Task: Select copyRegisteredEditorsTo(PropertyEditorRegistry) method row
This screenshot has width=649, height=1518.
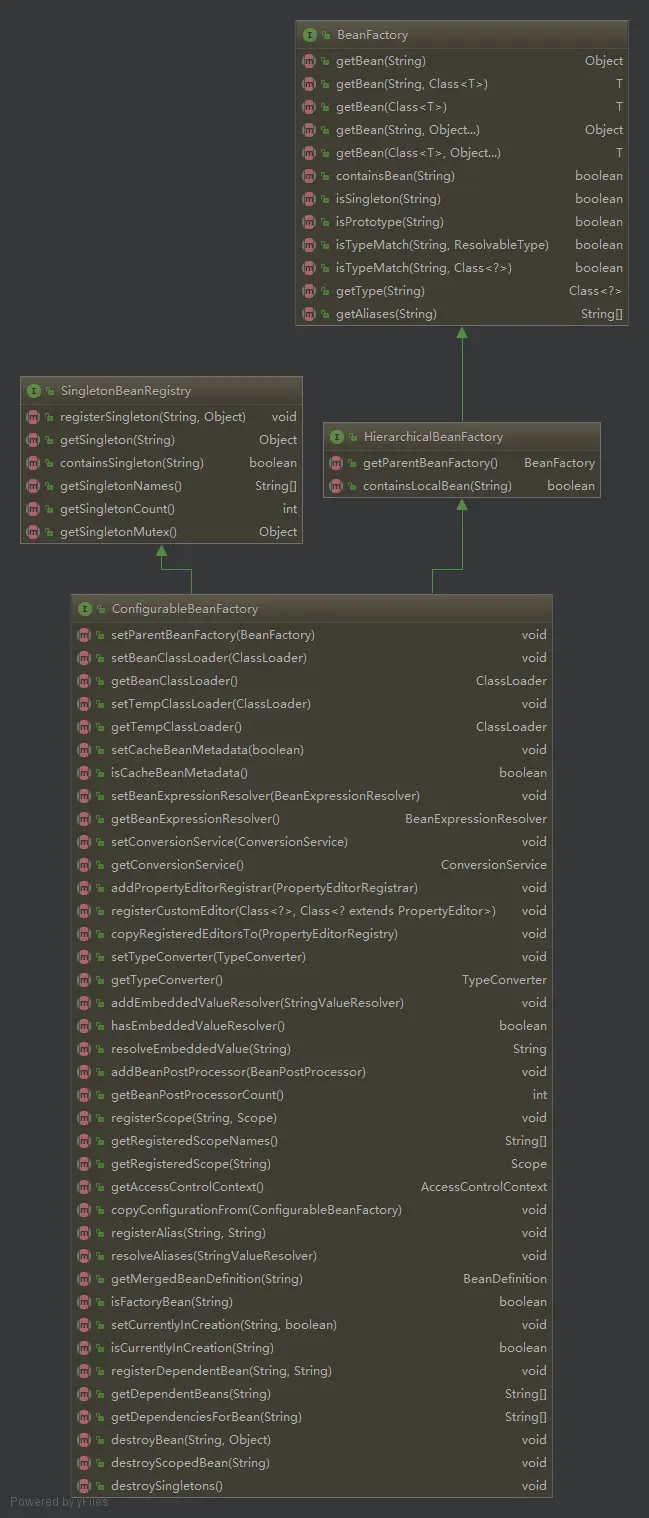Action: pyautogui.click(x=312, y=934)
